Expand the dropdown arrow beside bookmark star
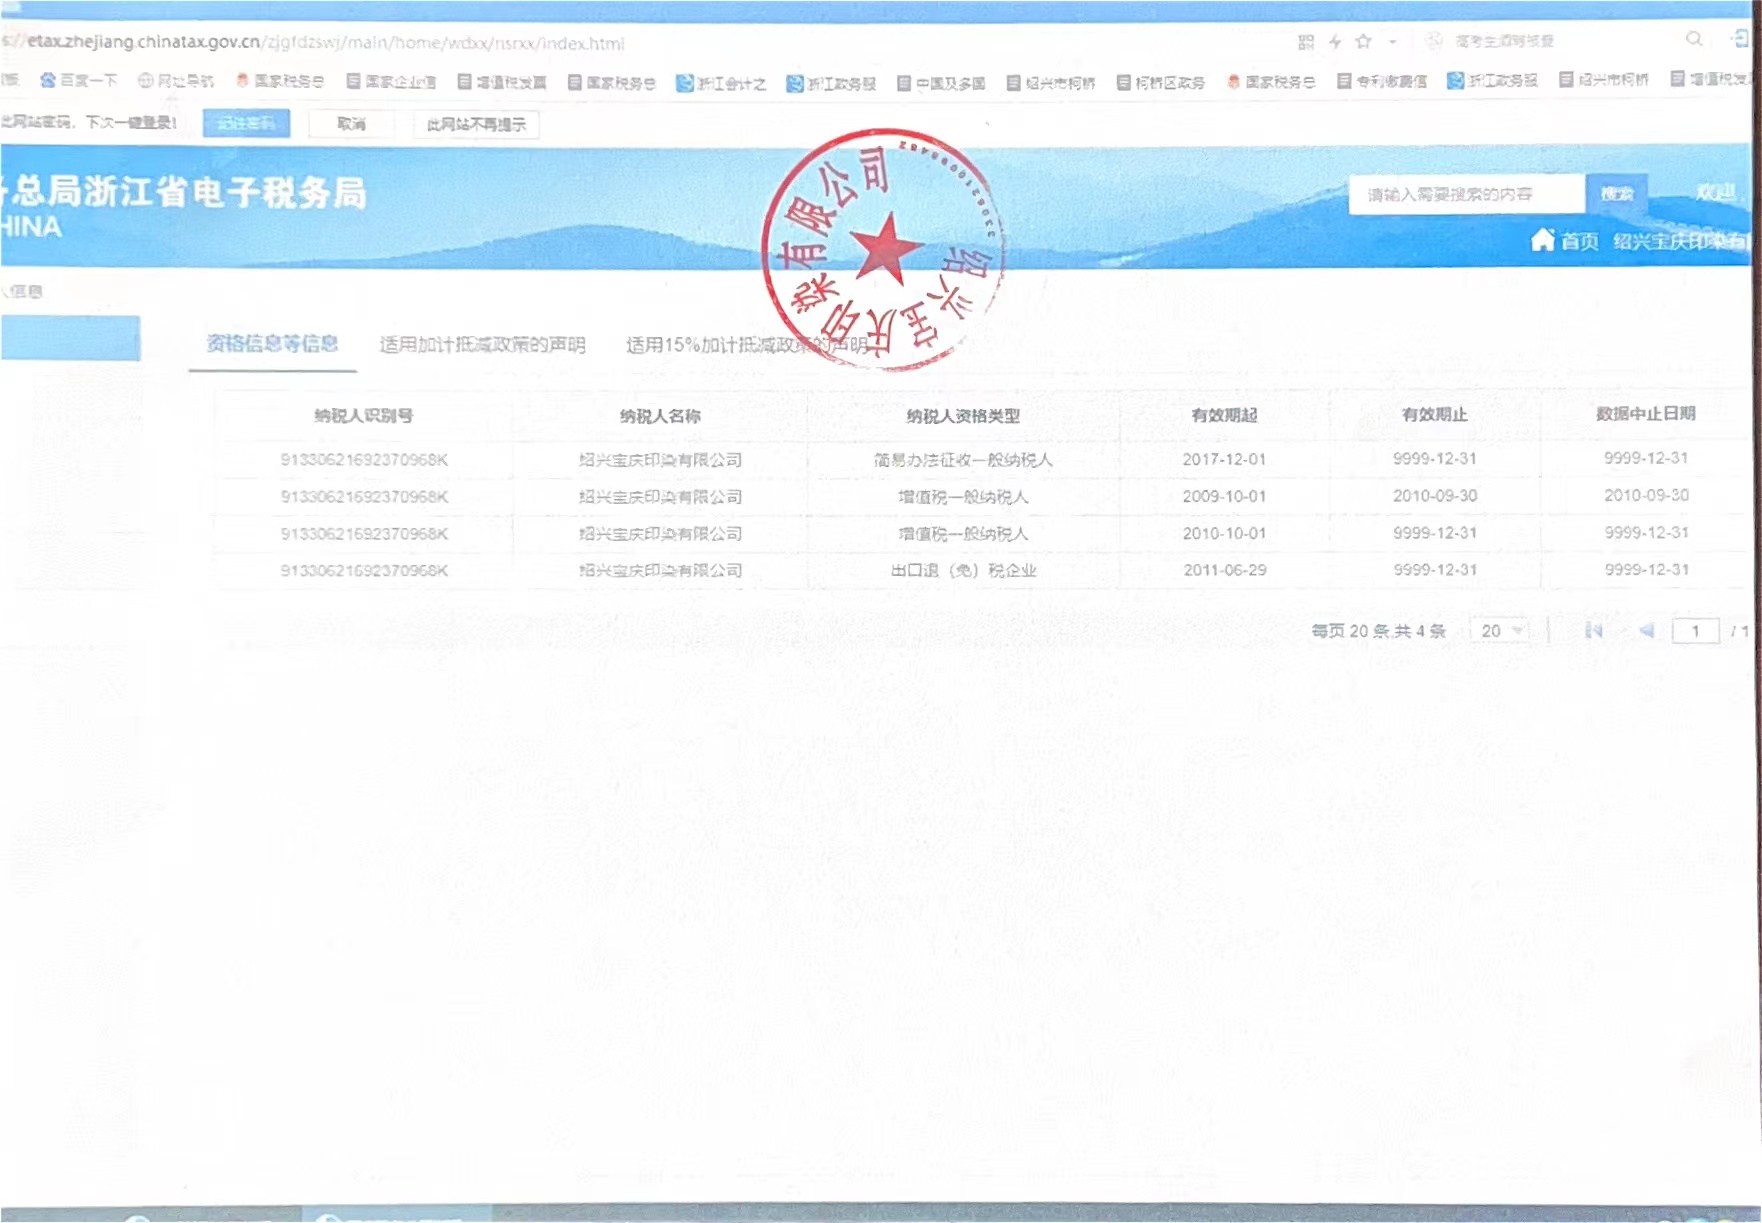 (x=1392, y=42)
